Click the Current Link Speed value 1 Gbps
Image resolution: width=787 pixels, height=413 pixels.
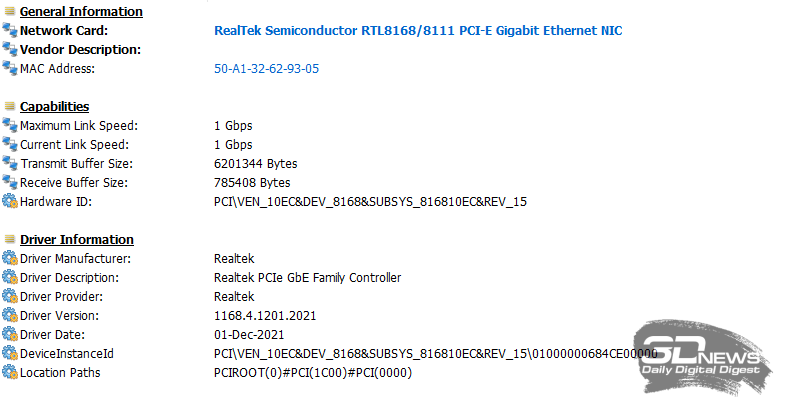pyautogui.click(x=233, y=145)
